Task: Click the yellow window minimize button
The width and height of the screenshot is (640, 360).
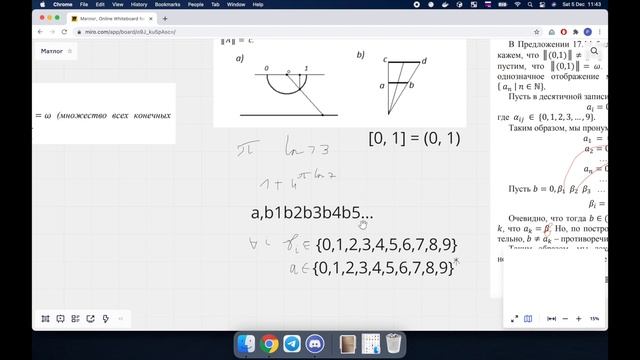Action: point(49,18)
